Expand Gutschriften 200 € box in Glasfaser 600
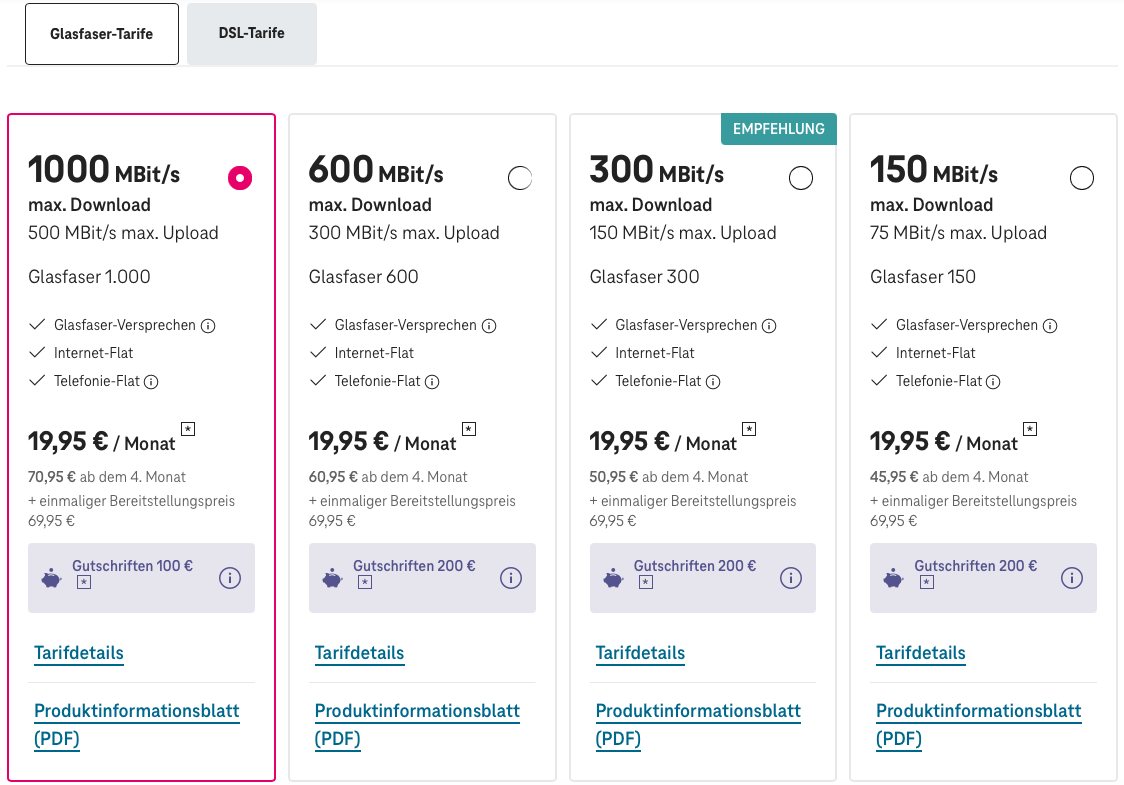 [414, 567]
